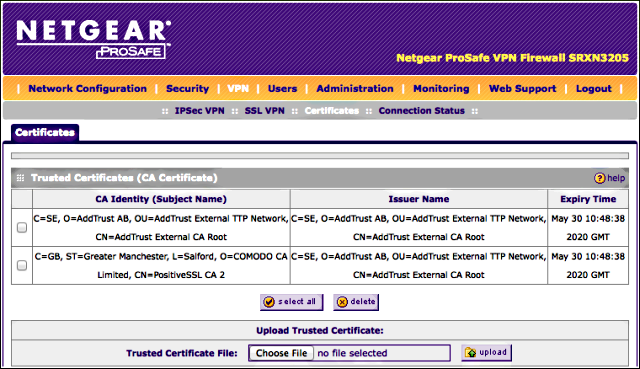Click the select all button
Screen dimensions: 640x369
(x=291, y=302)
